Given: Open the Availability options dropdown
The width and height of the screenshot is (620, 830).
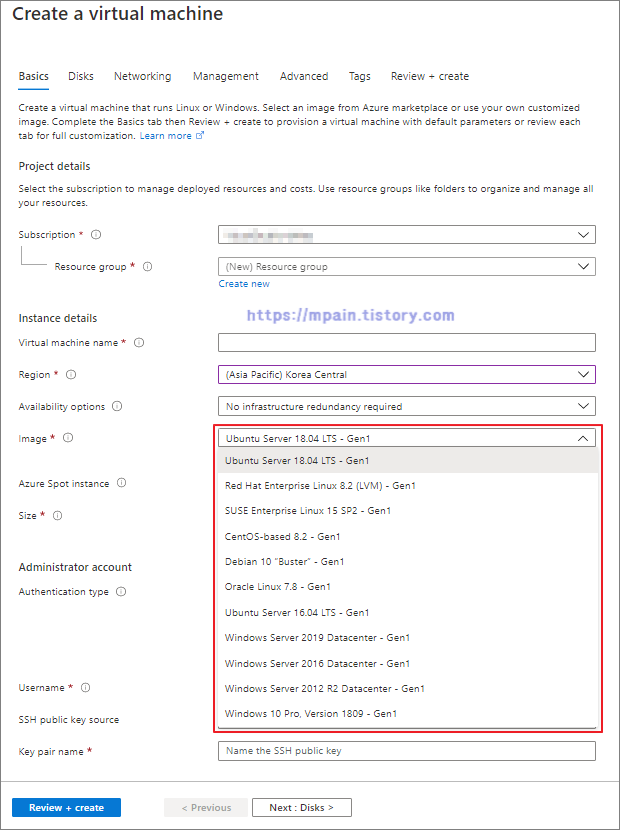Looking at the screenshot, I should point(407,406).
